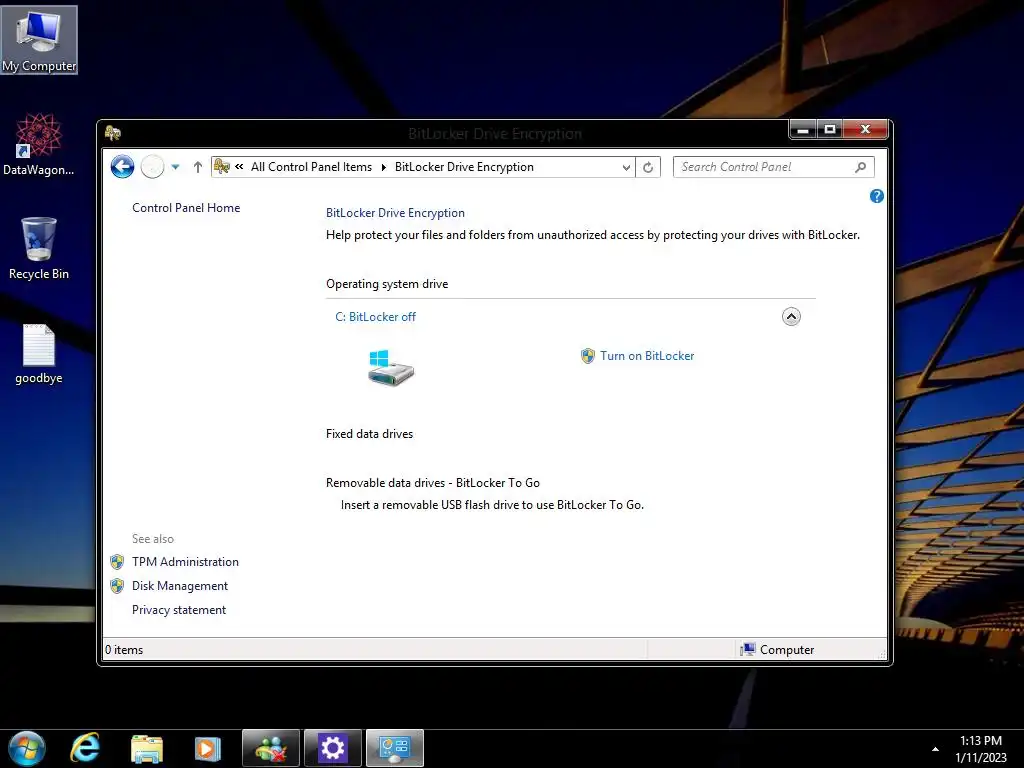
Task: Open the recent locations dropdown arrow
Action: [x=175, y=167]
